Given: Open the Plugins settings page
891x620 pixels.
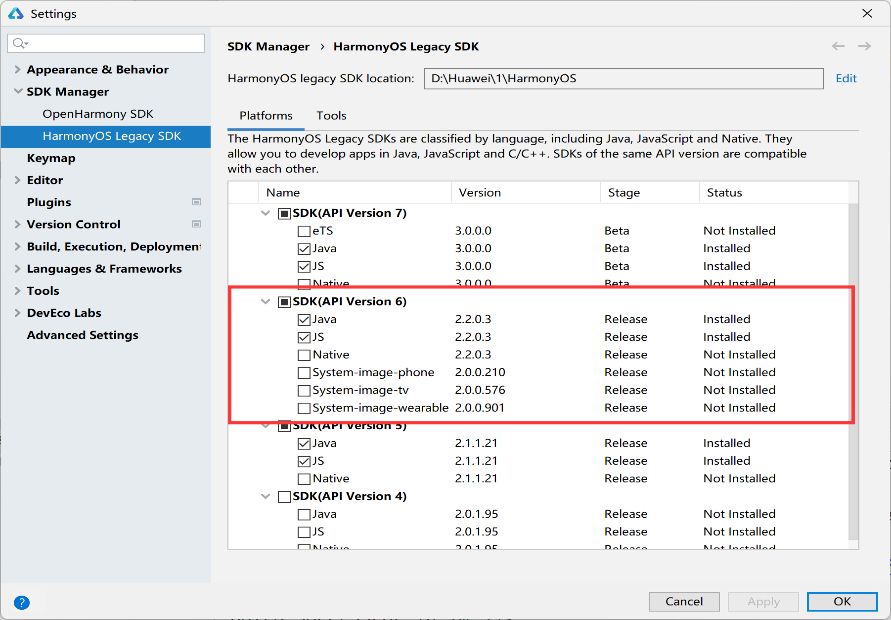Looking at the screenshot, I should click(x=49, y=202).
